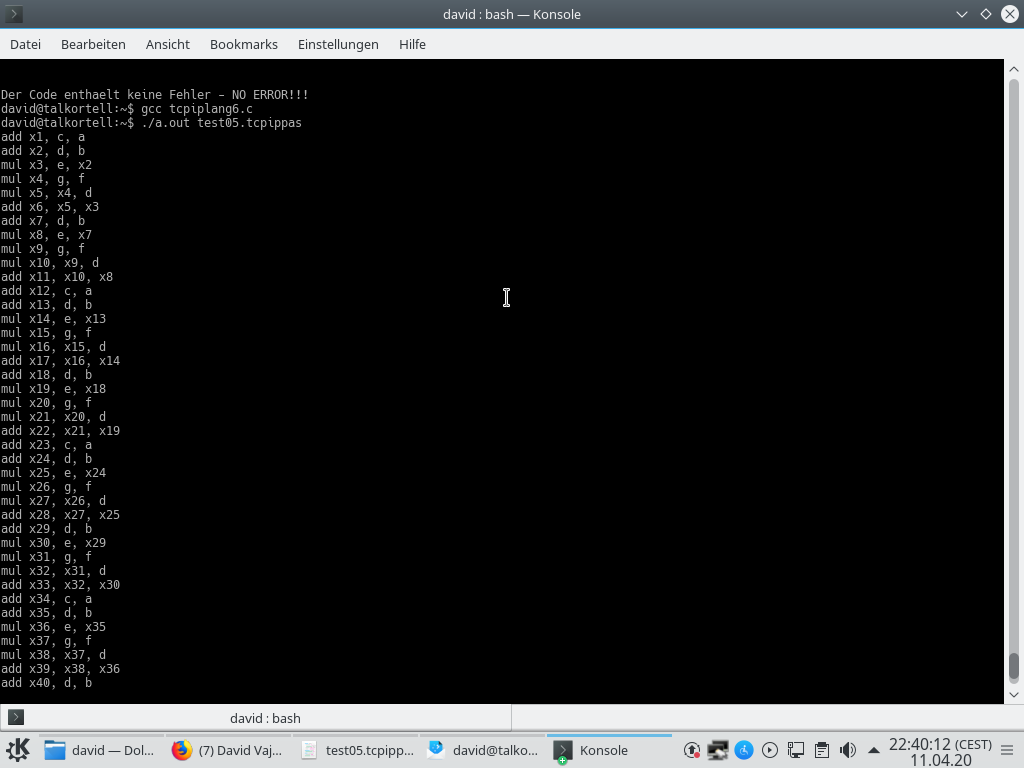
Task: Switch to the Dolphin 'david' taskbar window
Action: (x=99, y=750)
